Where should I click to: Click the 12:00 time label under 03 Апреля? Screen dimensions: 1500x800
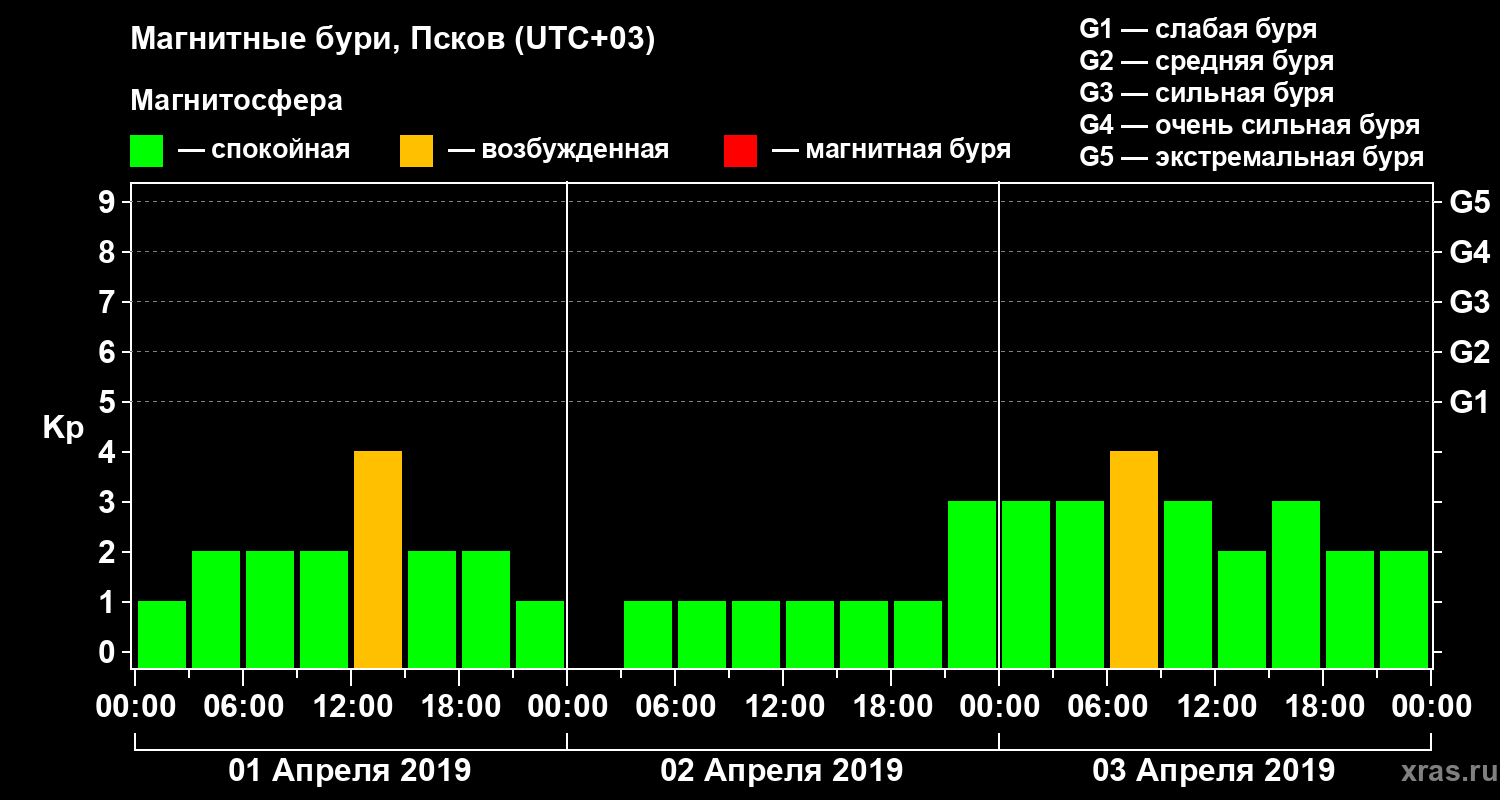[x=1215, y=707]
